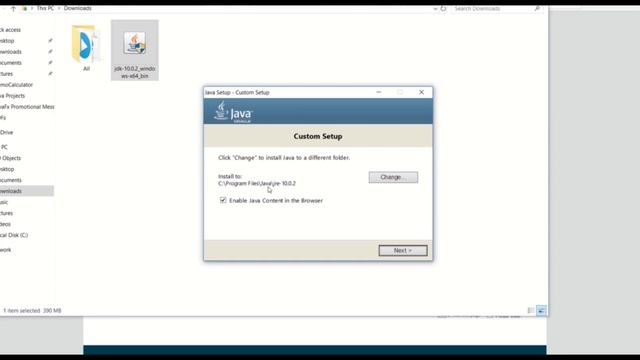Viewport: 640px width, 360px height.
Task: Click the search magnifier icon in Explorer
Action: (x=538, y=8)
